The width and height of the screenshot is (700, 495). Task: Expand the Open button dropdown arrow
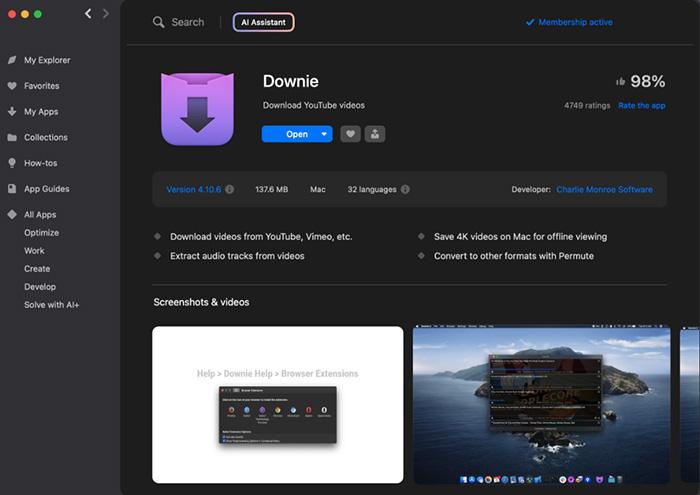click(324, 134)
